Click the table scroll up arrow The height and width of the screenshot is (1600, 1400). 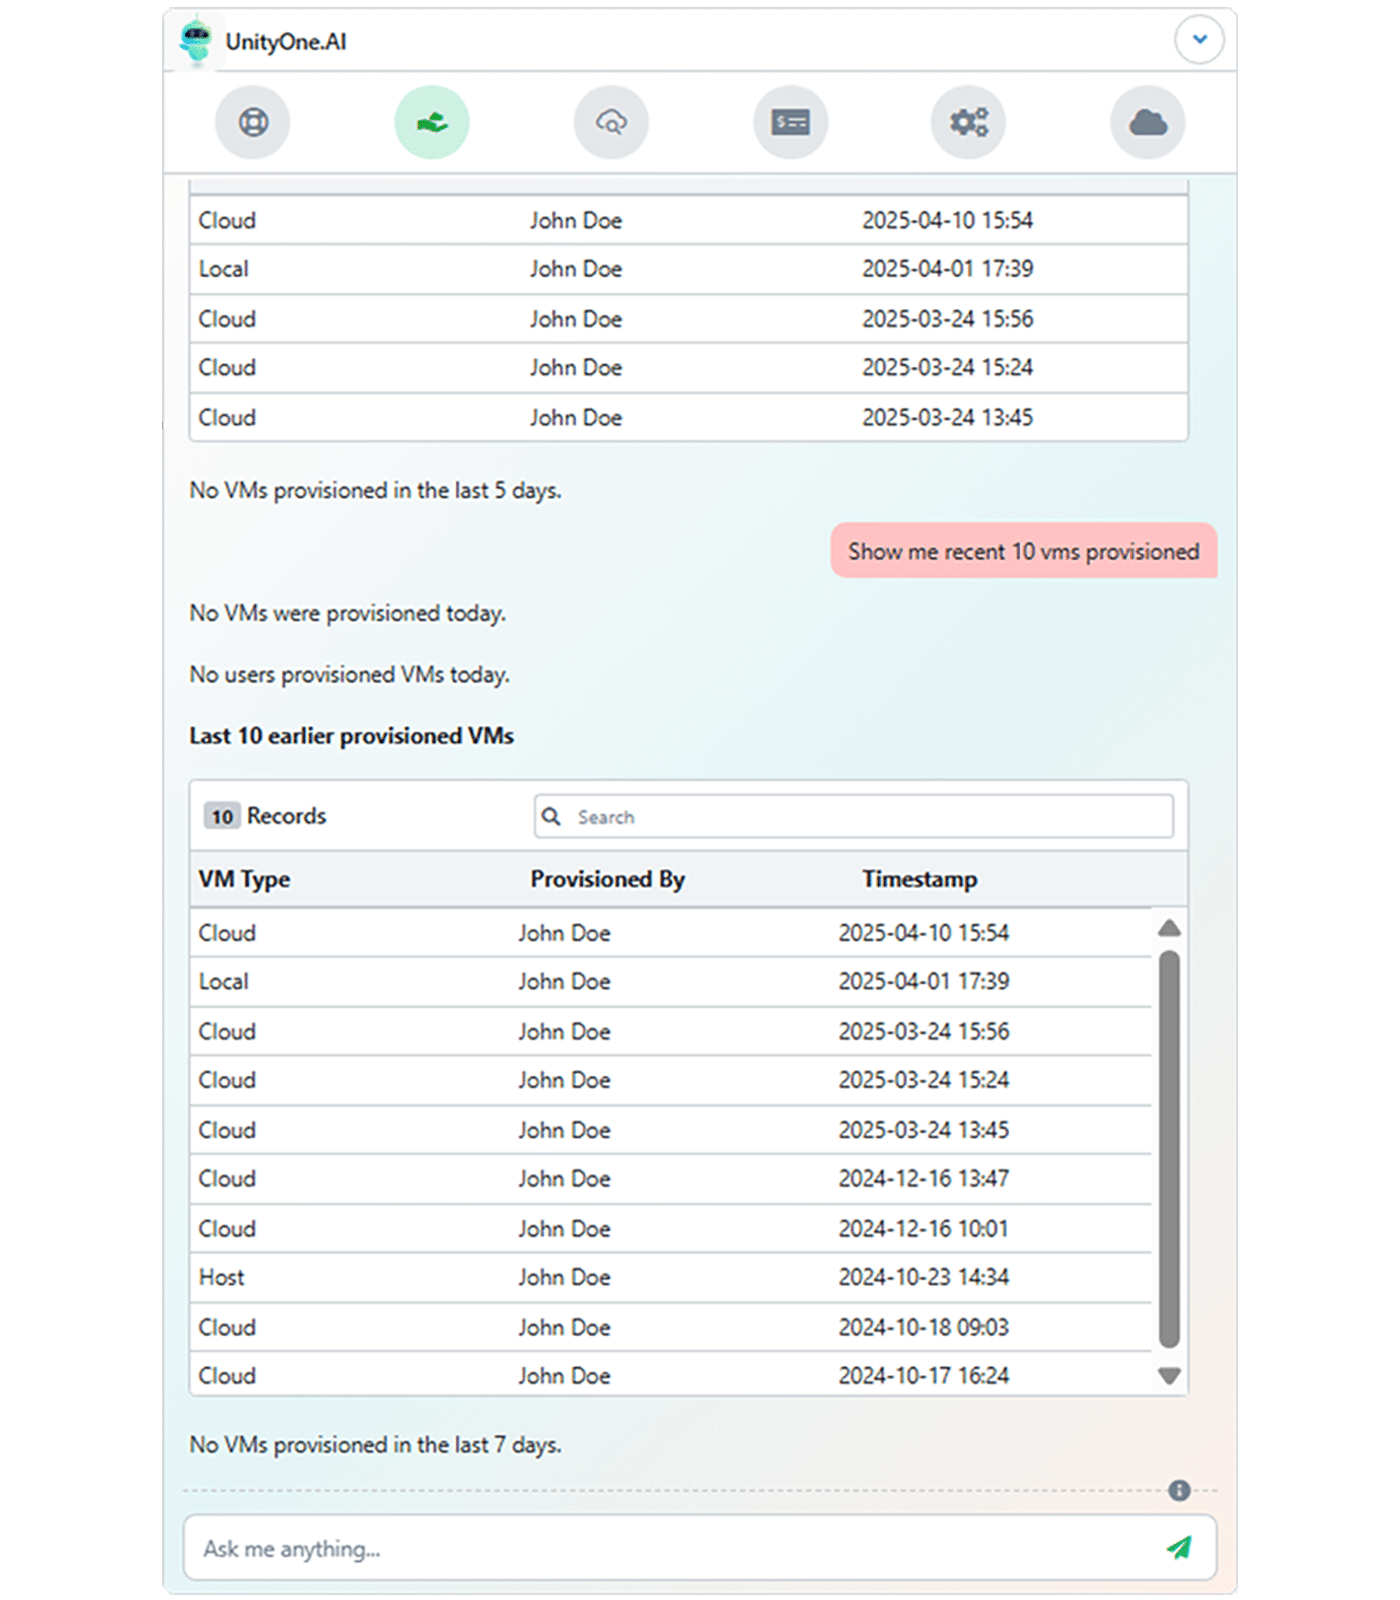pyautogui.click(x=1169, y=928)
